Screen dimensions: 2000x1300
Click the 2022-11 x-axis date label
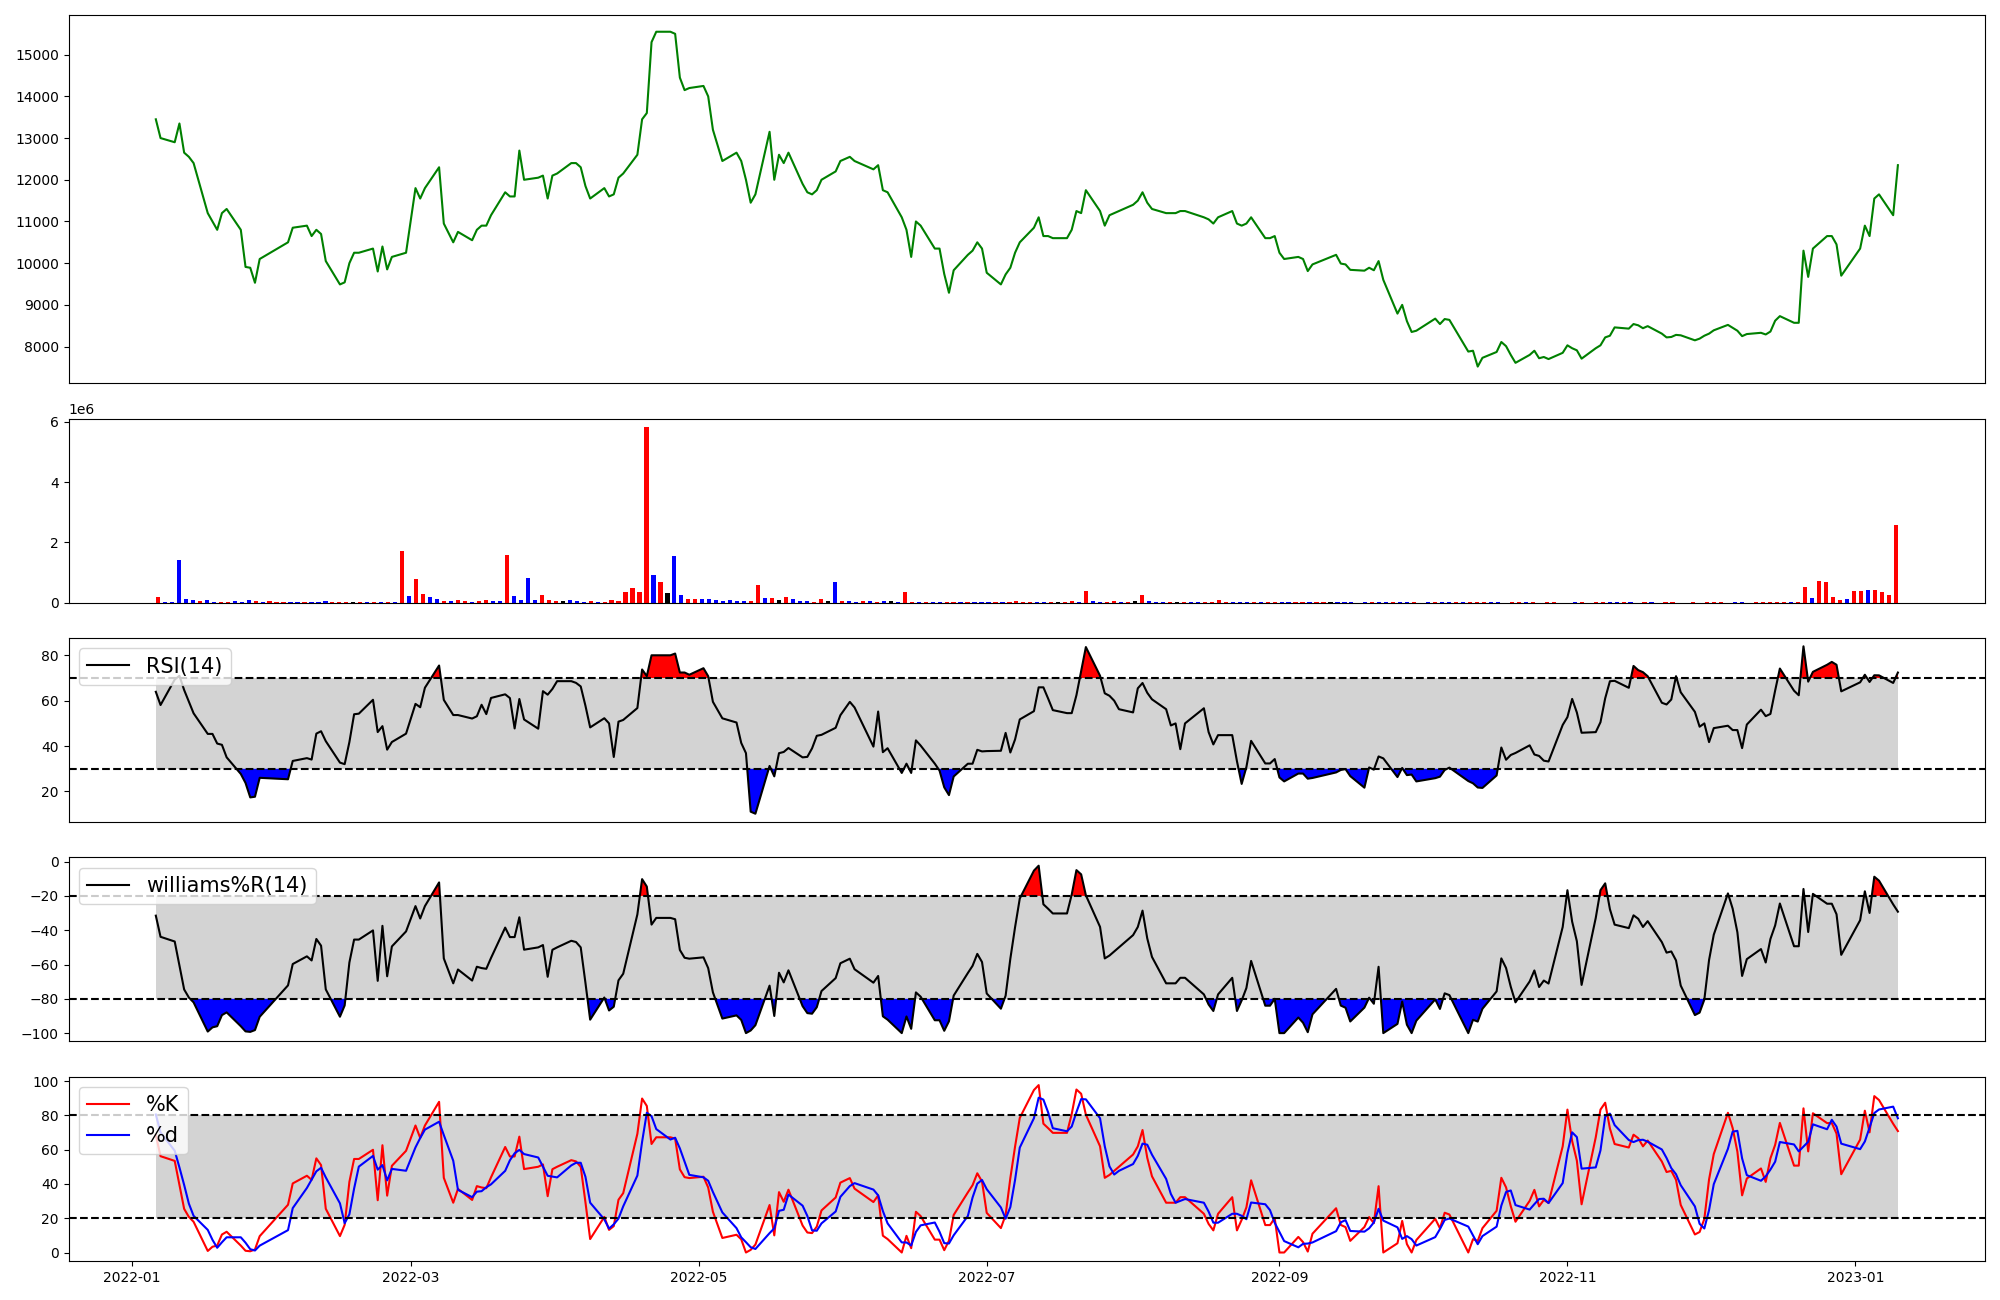pyautogui.click(x=1567, y=1277)
